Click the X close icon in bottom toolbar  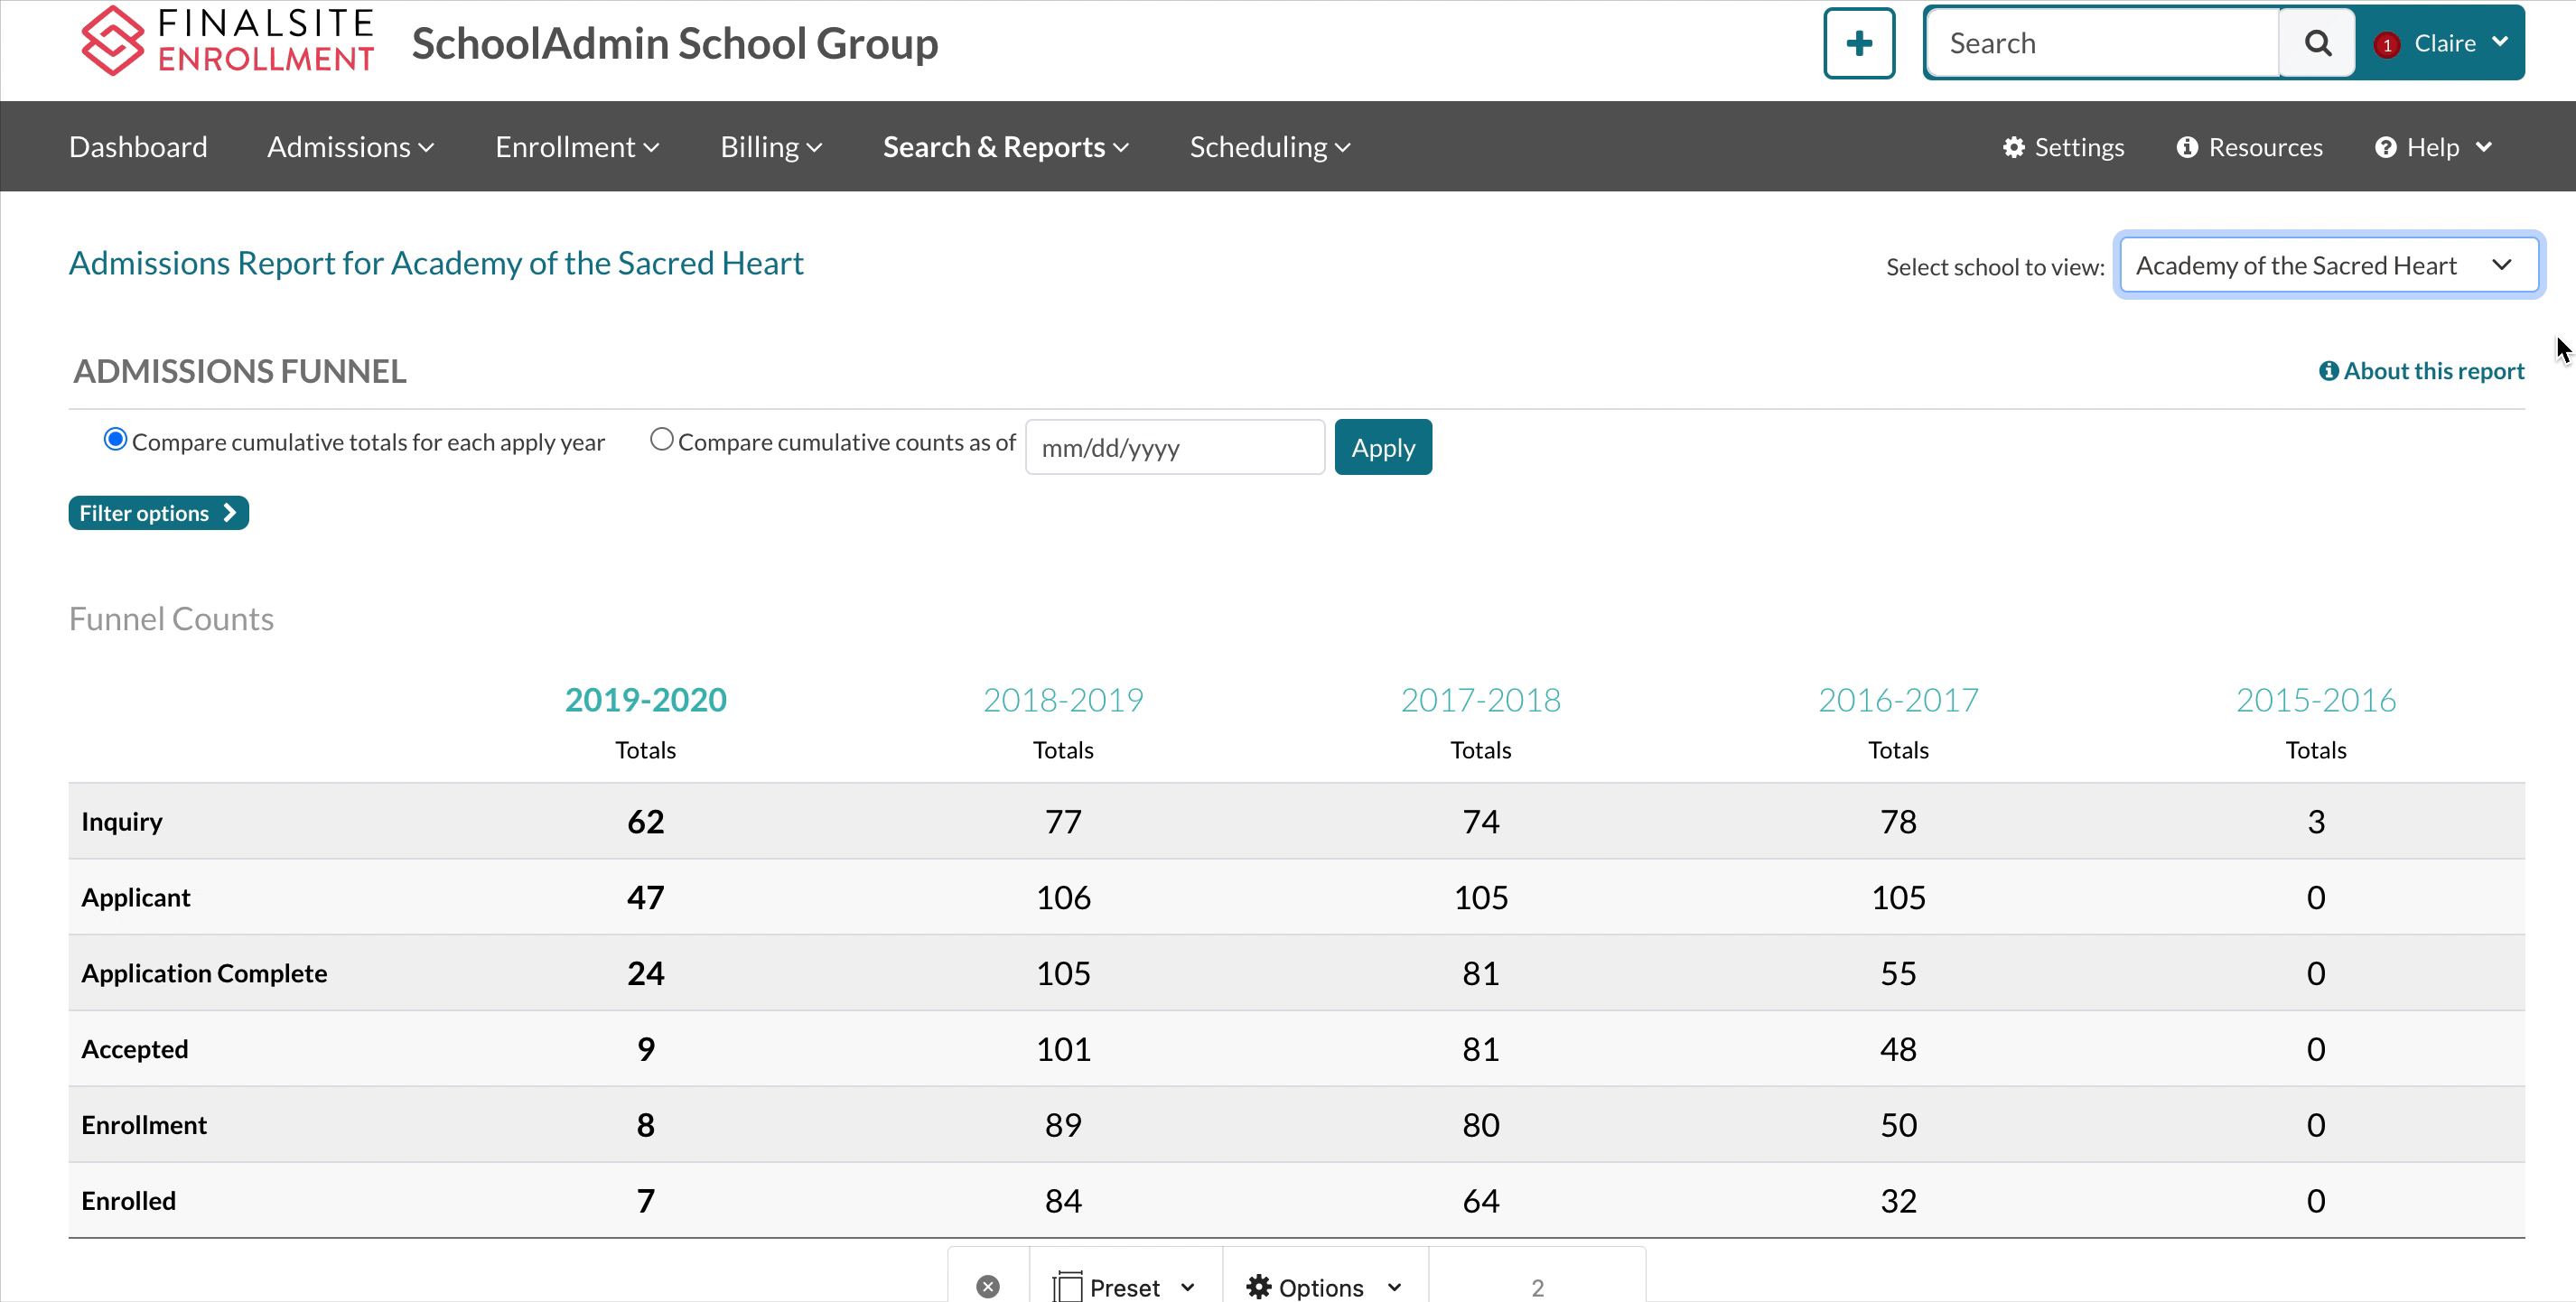click(987, 1286)
